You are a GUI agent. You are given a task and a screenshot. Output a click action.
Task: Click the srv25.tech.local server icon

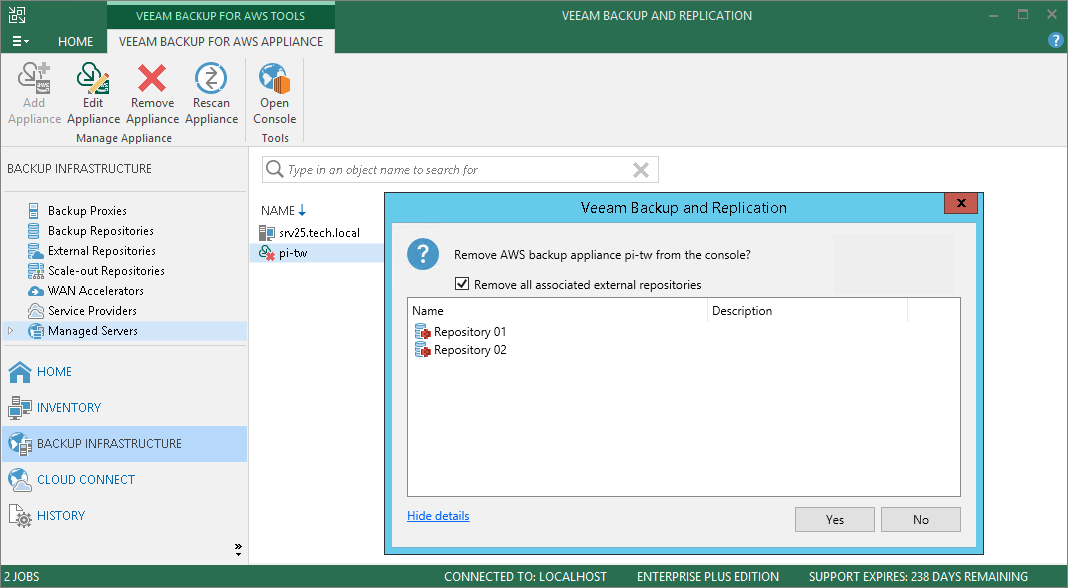[x=266, y=233]
